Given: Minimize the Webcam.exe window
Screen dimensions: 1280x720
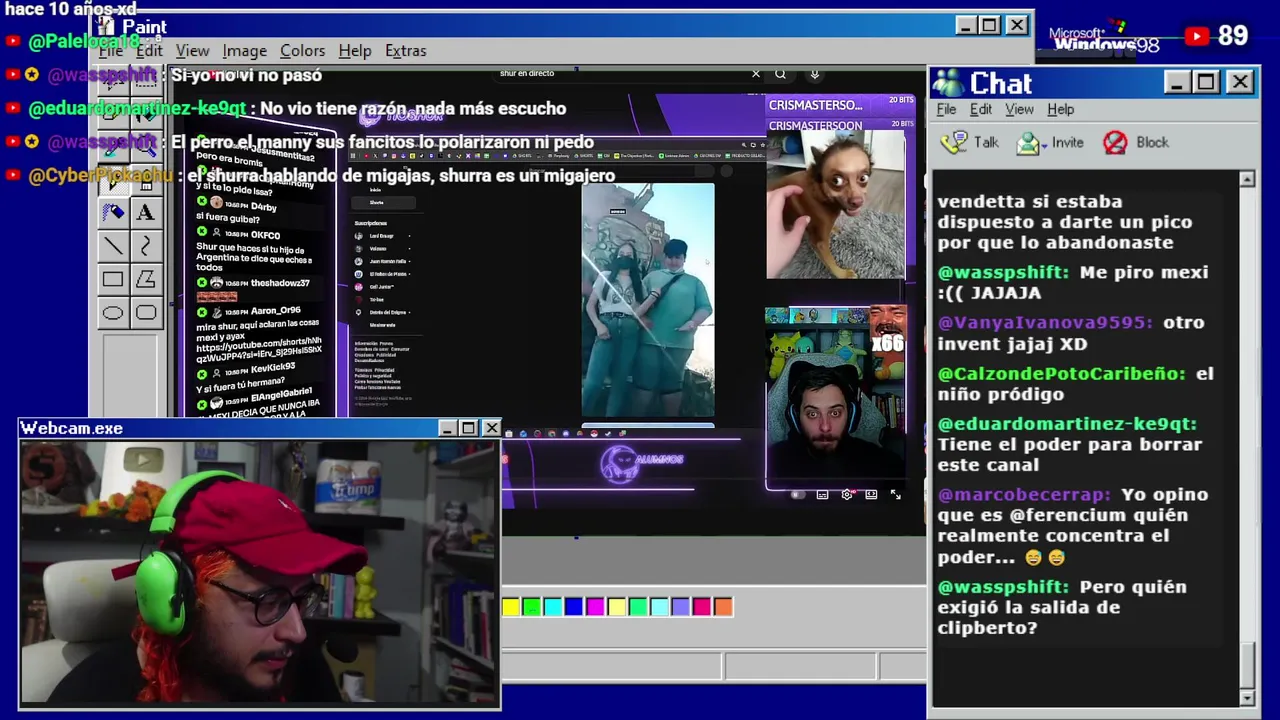Looking at the screenshot, I should point(447,428).
